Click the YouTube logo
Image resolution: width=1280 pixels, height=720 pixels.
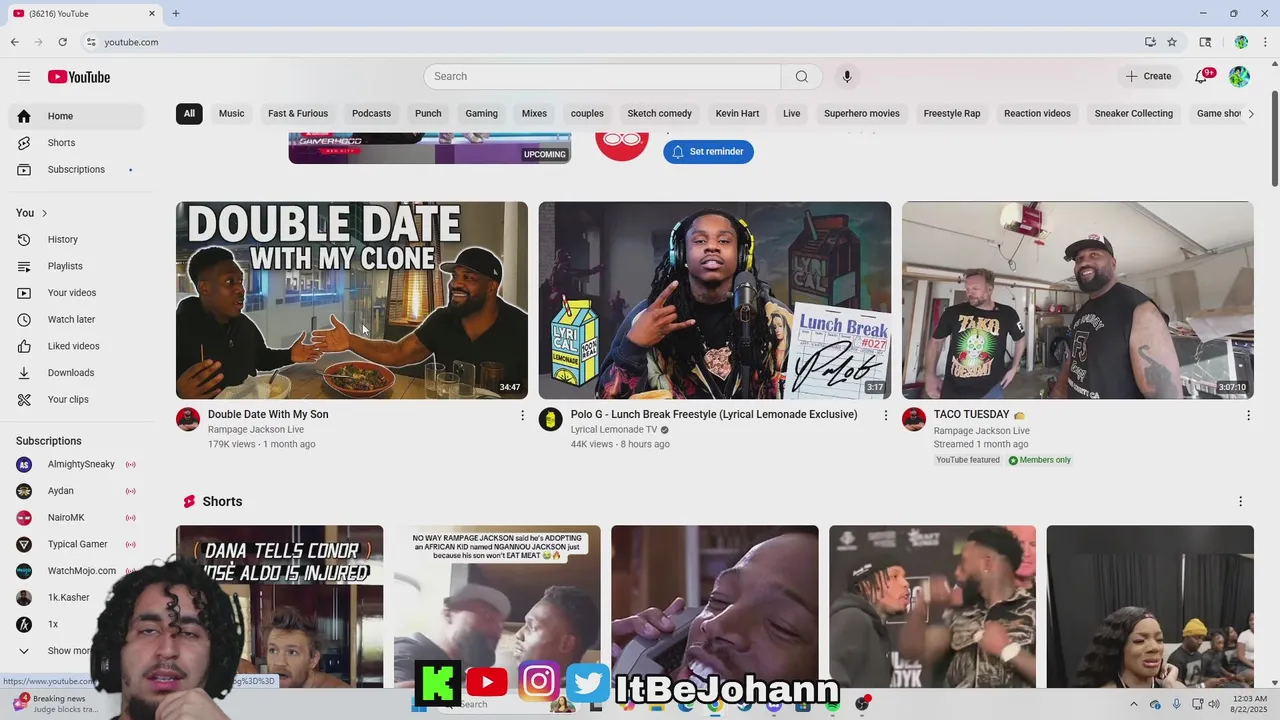(x=79, y=77)
